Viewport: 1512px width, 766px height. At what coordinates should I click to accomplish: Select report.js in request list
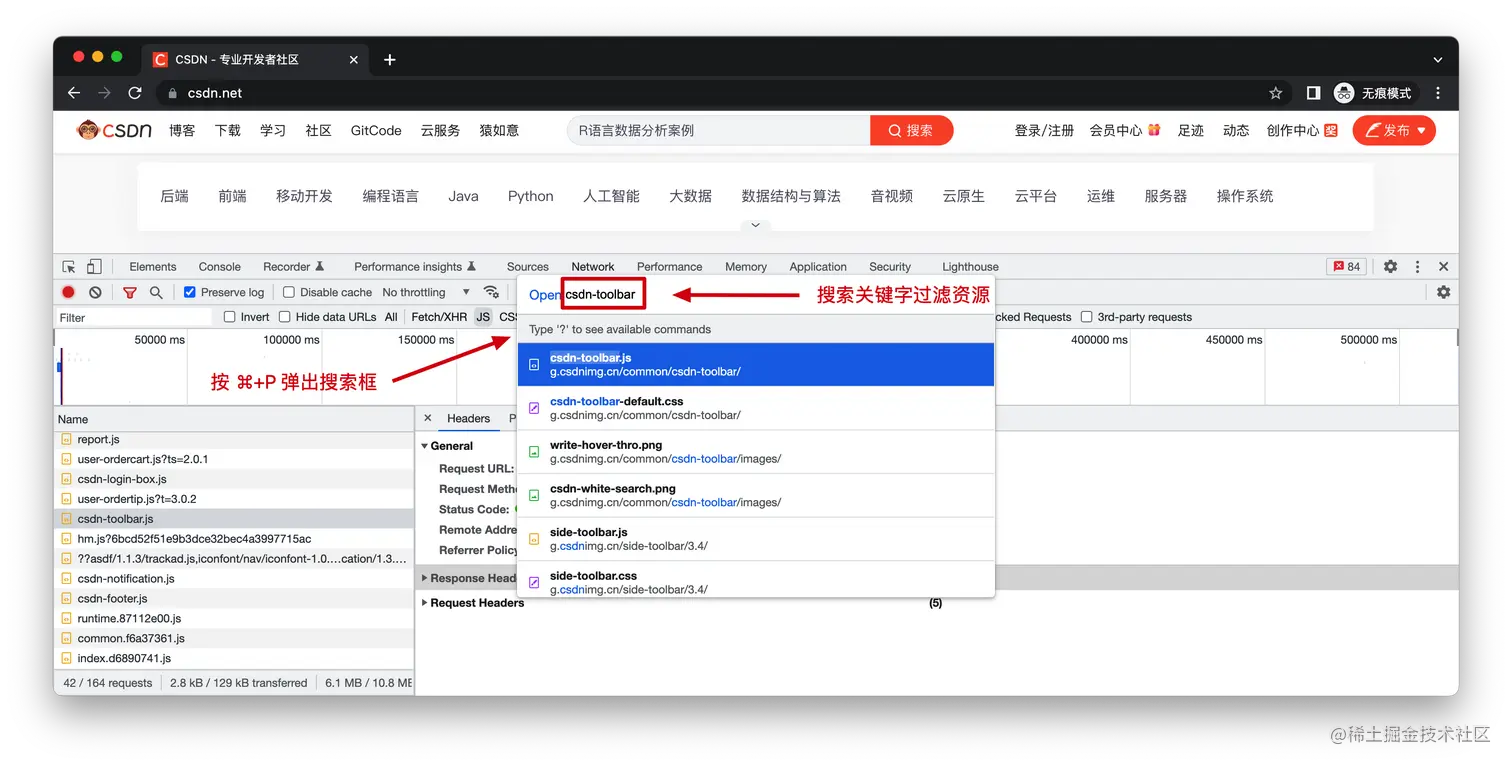[x=234, y=439]
